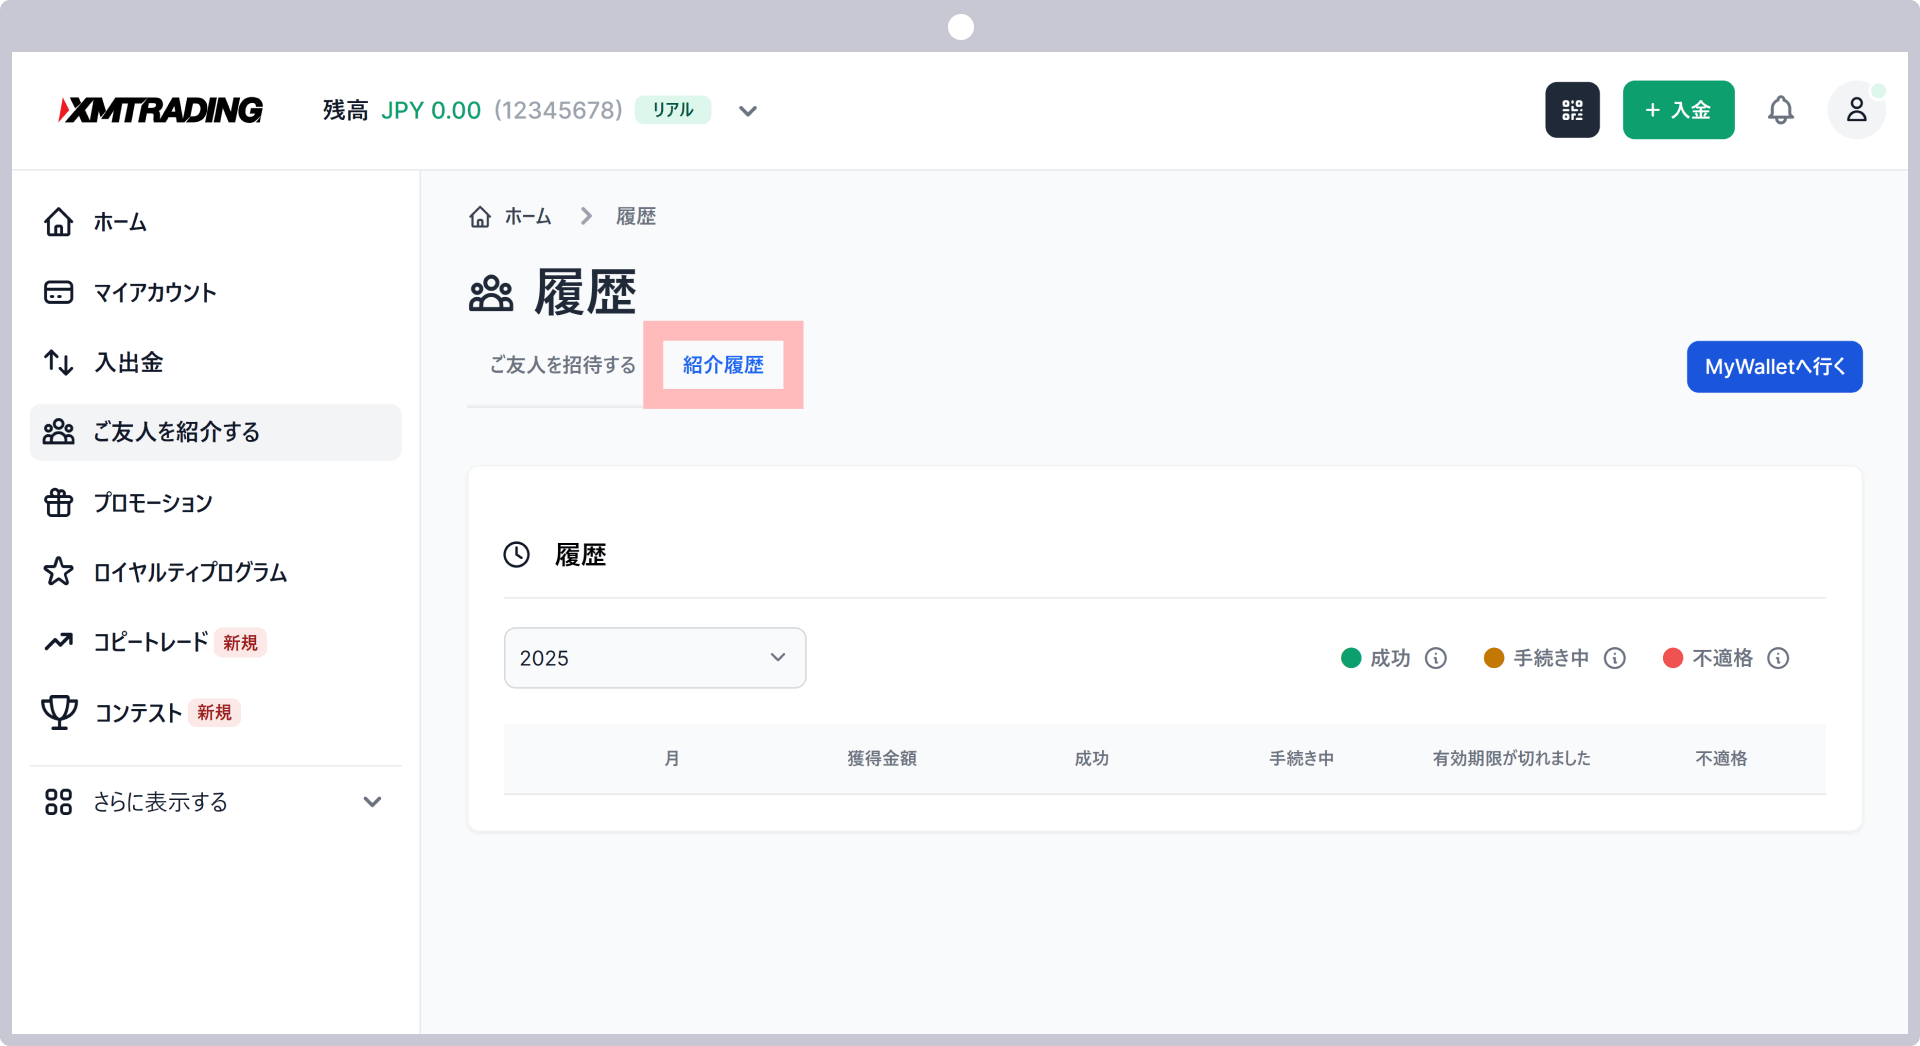Select the 紹介履歴 tab
1920x1046 pixels.
point(723,365)
